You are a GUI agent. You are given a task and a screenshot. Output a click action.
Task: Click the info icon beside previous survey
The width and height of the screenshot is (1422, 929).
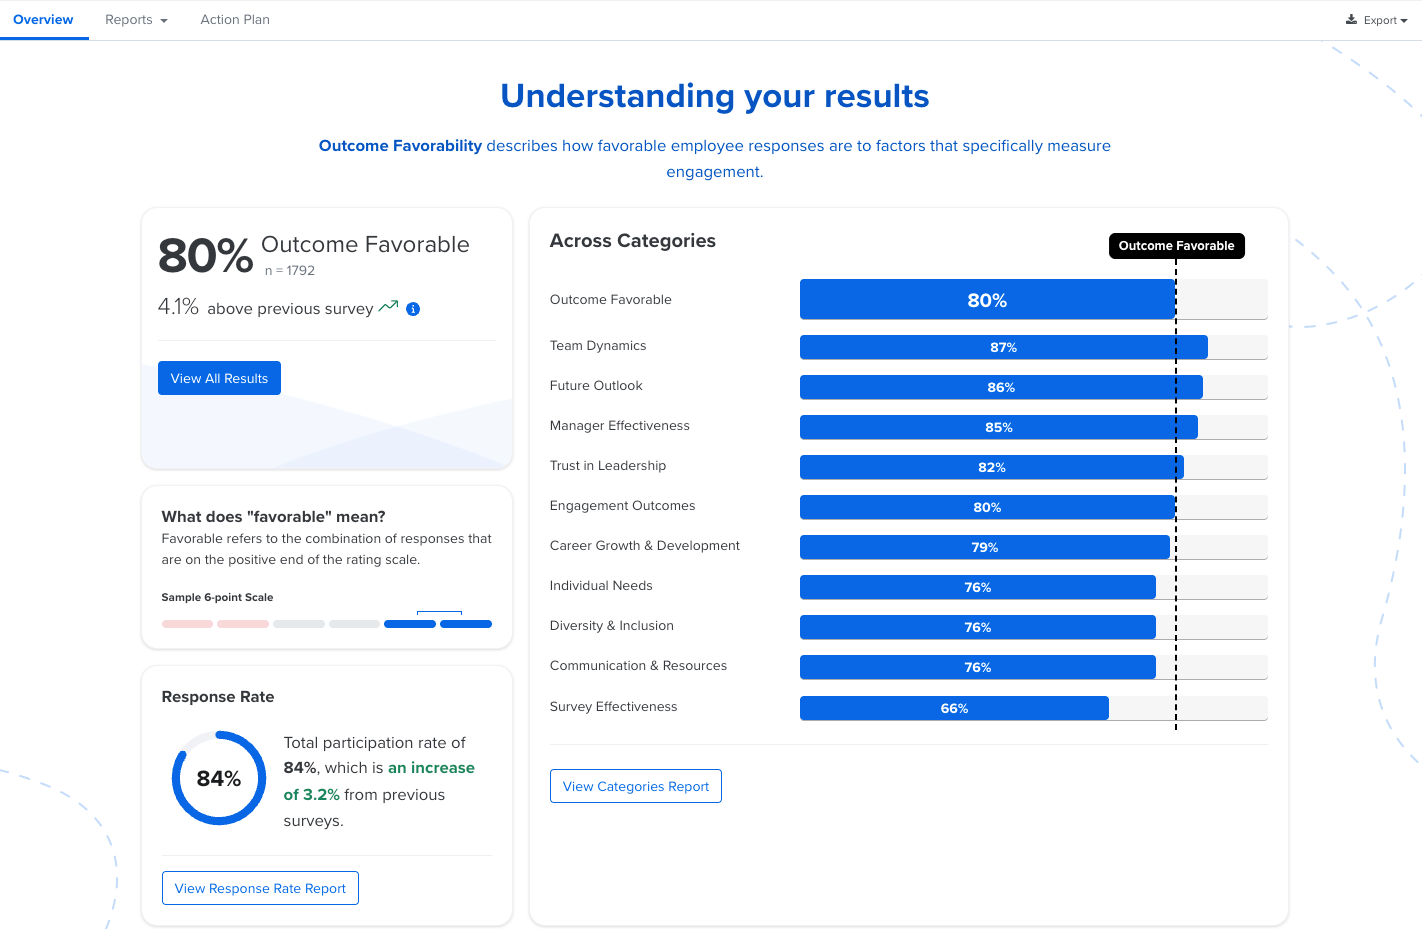[413, 309]
